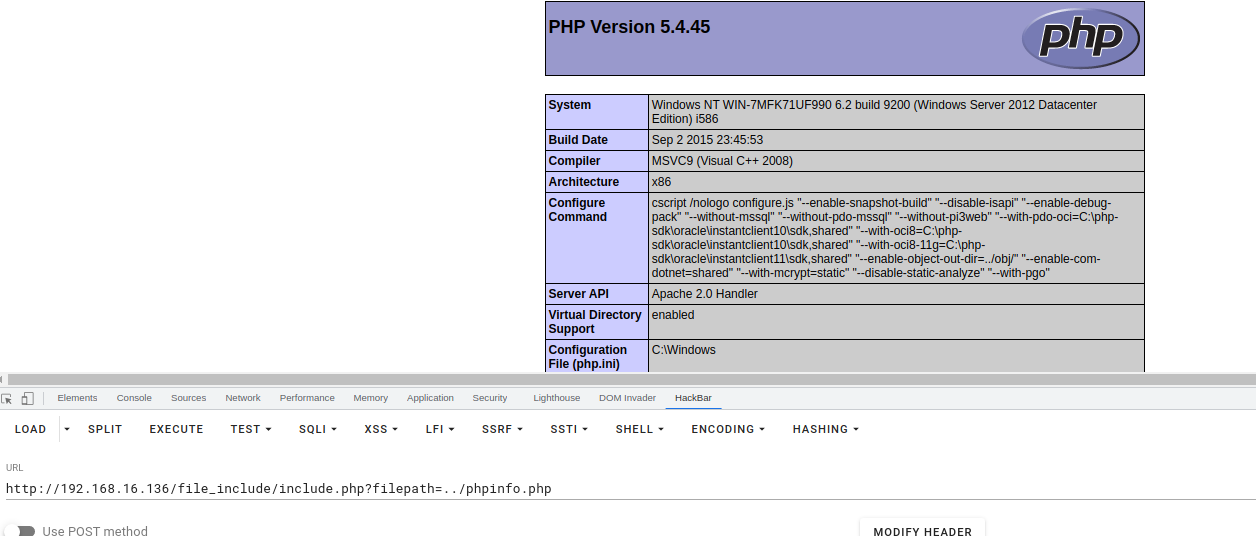The image size is (1256, 536).
Task: Expand the SSRF dropdown menu
Action: click(x=502, y=429)
